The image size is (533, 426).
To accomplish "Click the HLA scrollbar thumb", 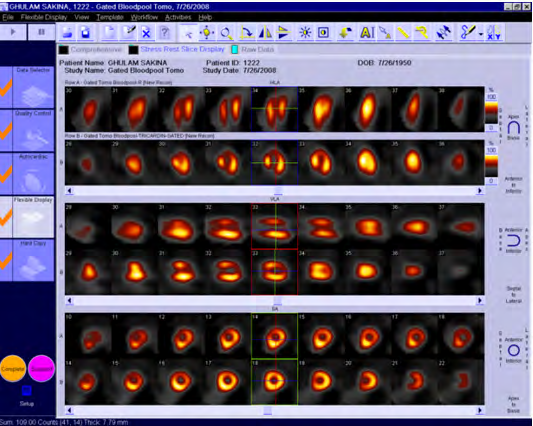I will [278, 191].
